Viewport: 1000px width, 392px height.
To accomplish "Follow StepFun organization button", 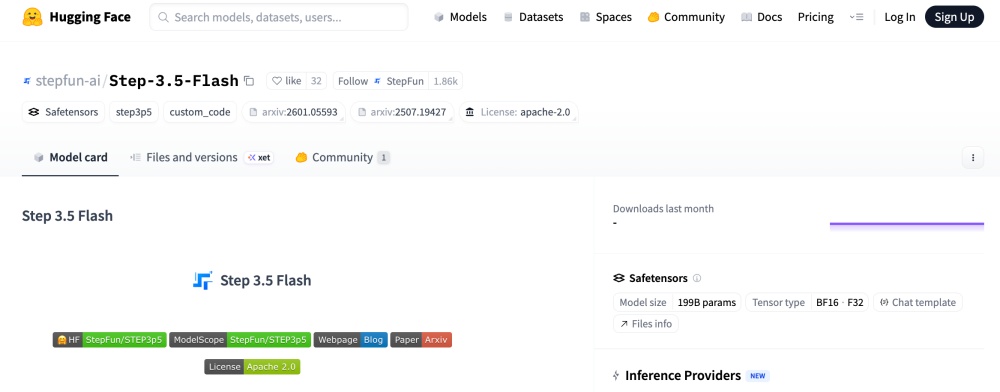I will [381, 81].
